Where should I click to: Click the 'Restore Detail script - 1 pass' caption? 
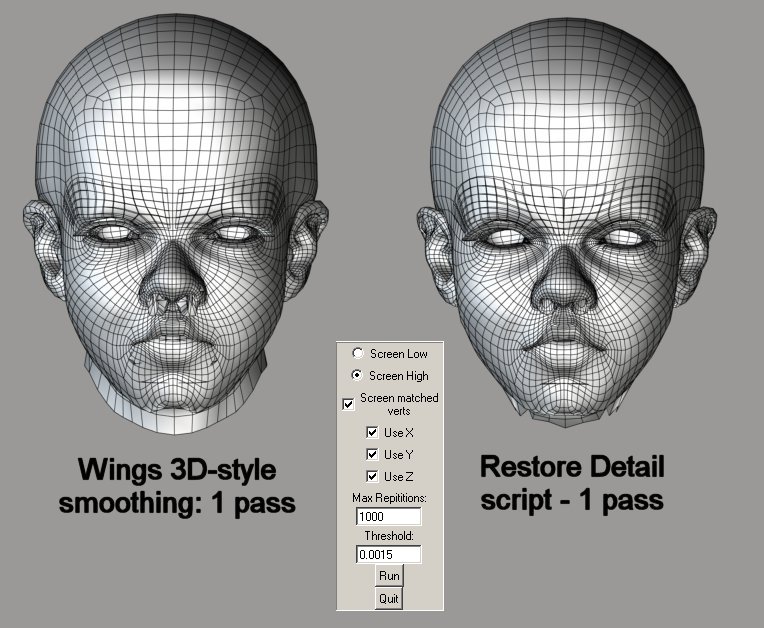(x=572, y=483)
